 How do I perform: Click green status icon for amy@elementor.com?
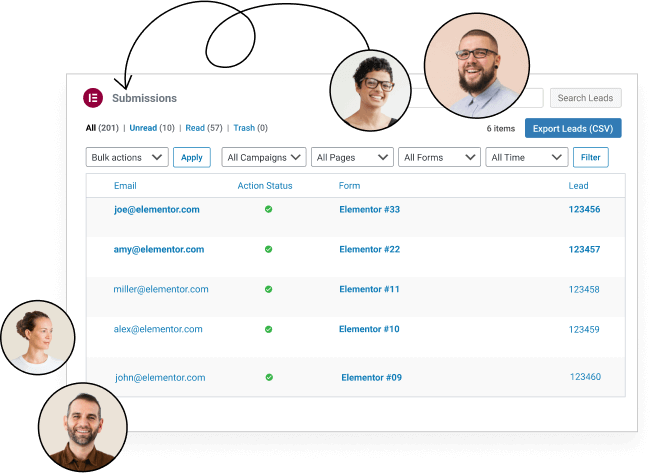click(x=268, y=249)
